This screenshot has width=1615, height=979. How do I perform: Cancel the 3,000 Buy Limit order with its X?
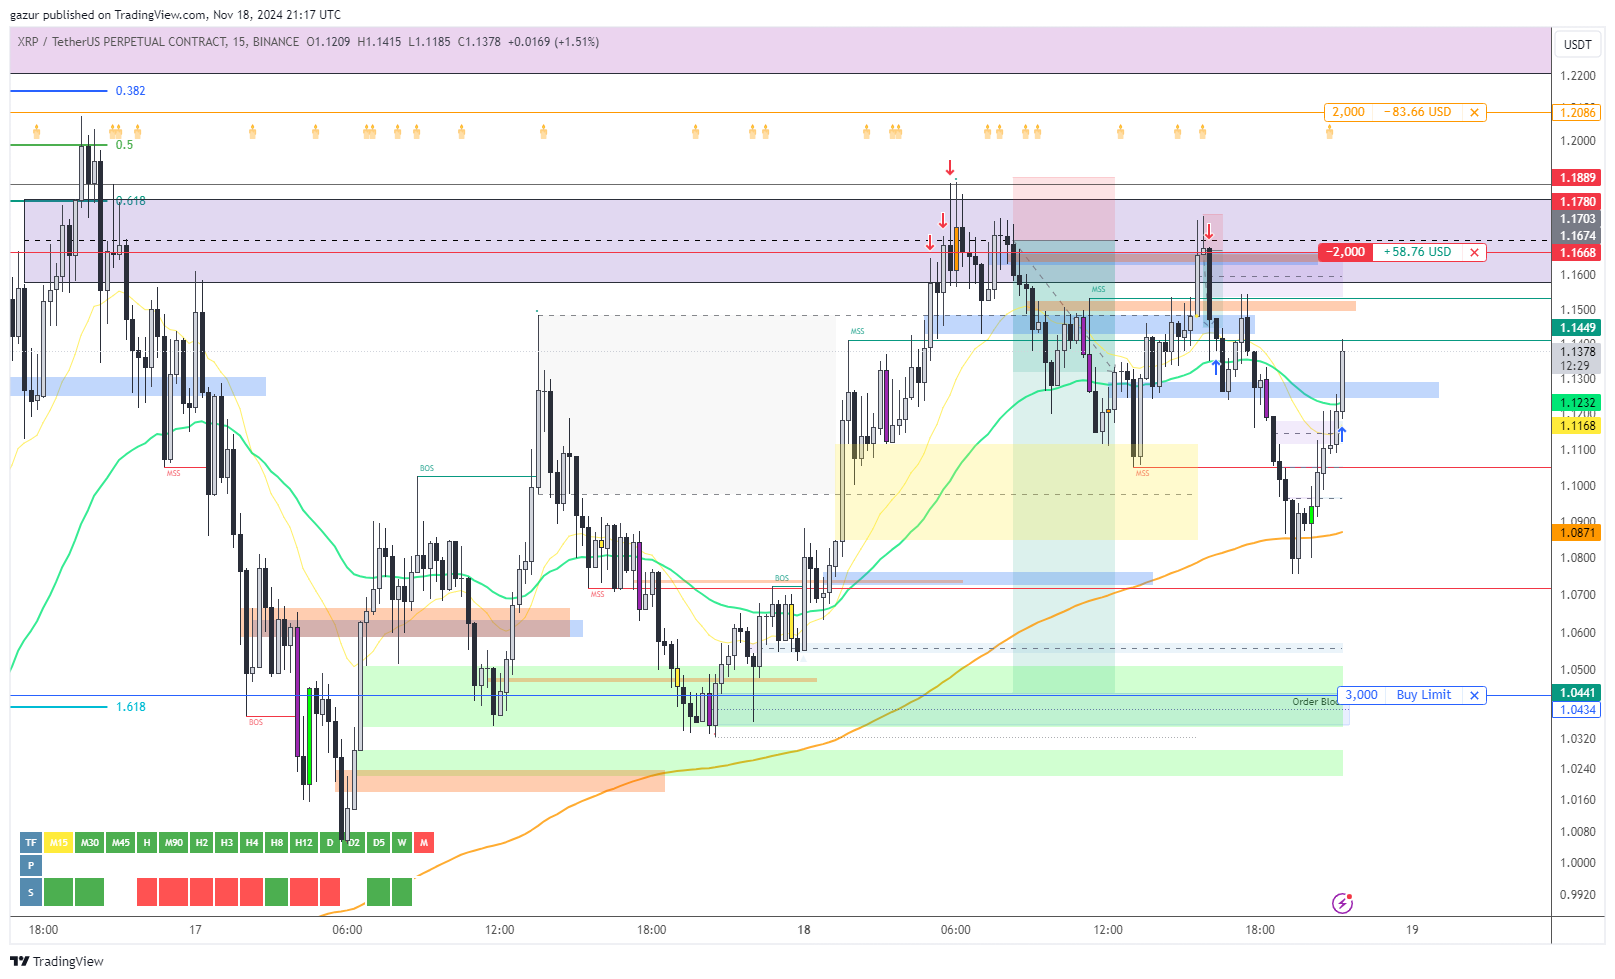pyautogui.click(x=1474, y=695)
